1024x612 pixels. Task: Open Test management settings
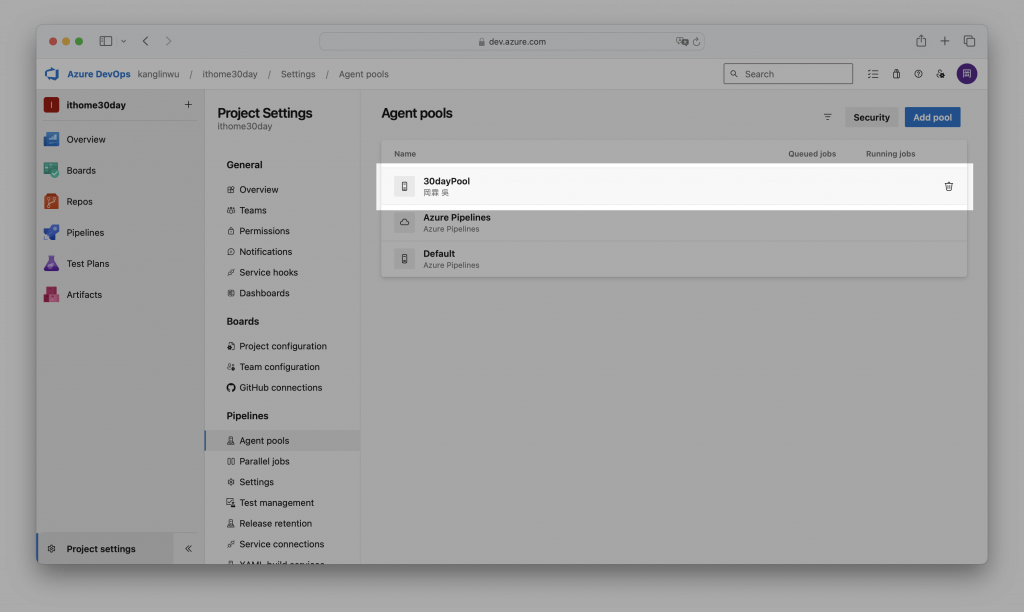[x=276, y=502]
